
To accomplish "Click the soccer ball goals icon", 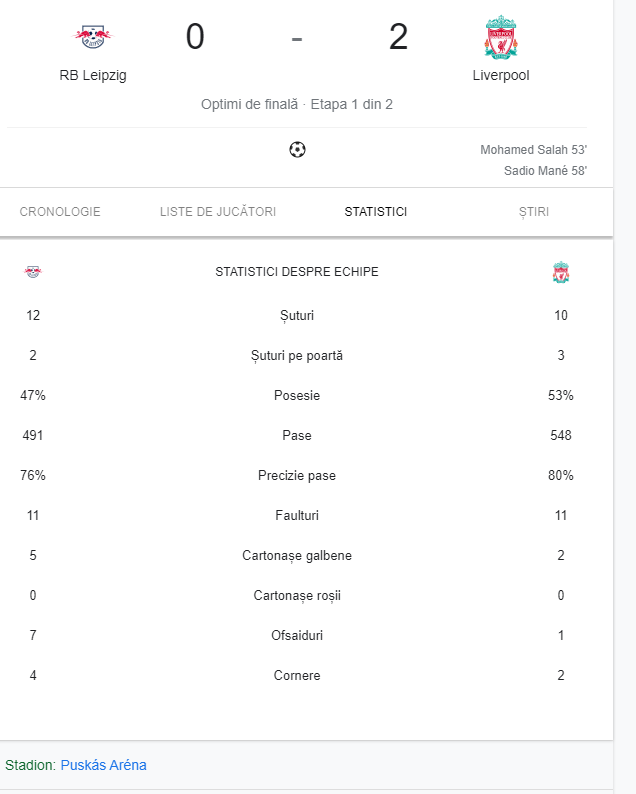I will (297, 150).
